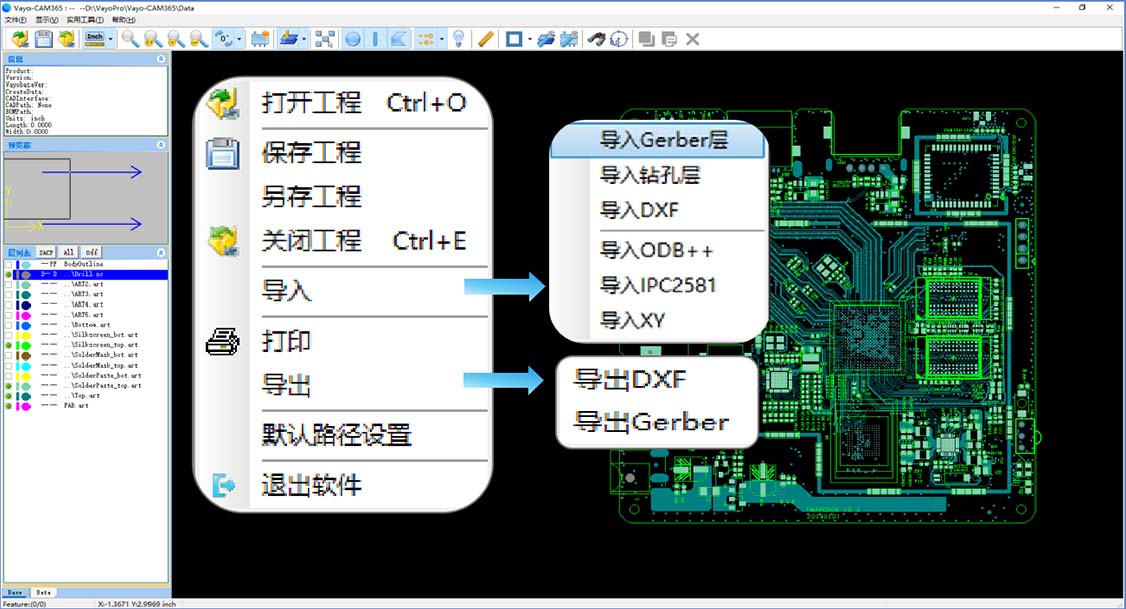Screen dimensions: 1126x609
Task: Enable the SolderMask_bot.art layer checkbox
Action: [9, 355]
